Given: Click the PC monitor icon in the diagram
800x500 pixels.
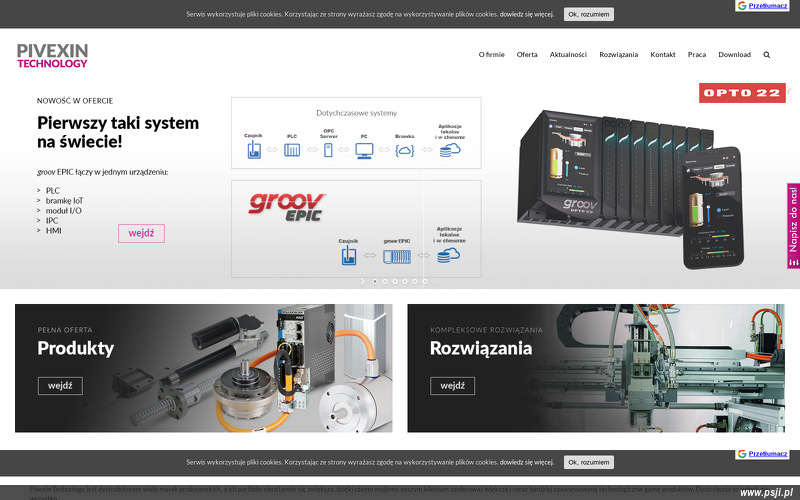Looking at the screenshot, I should point(364,151).
